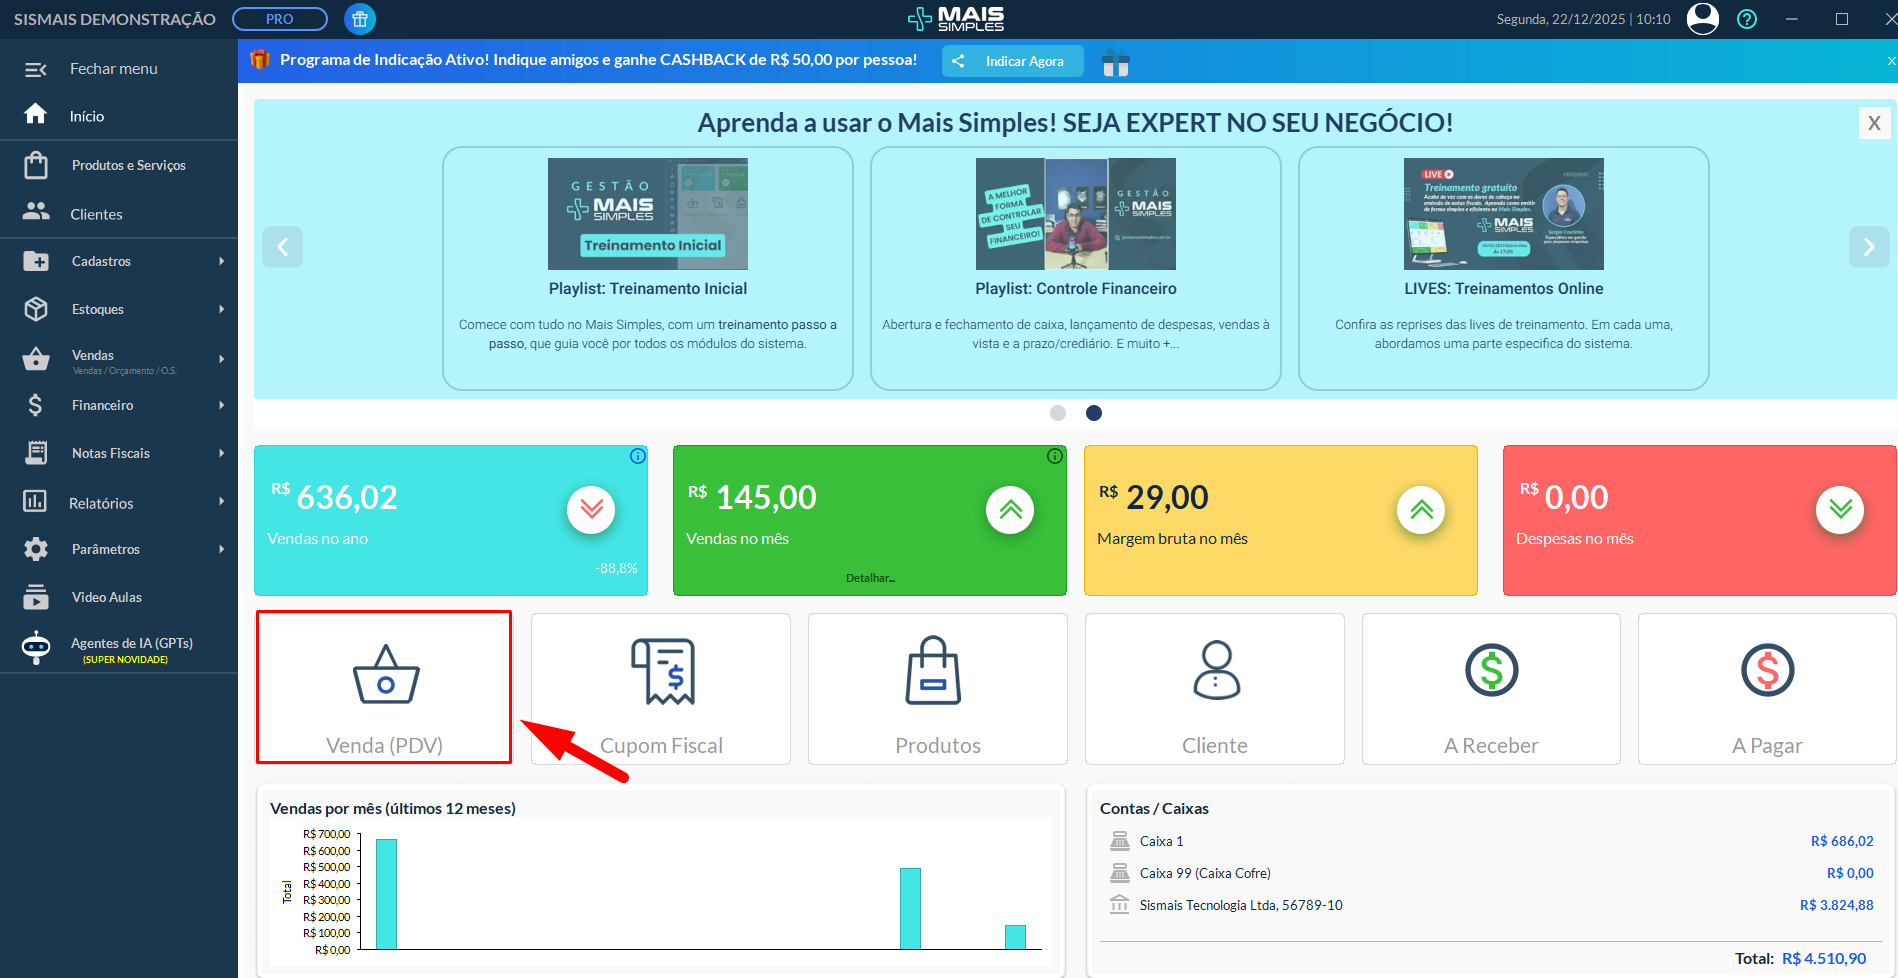Open the Cupom Fiscal shortcut tile
This screenshot has width=1898, height=978.
point(661,689)
